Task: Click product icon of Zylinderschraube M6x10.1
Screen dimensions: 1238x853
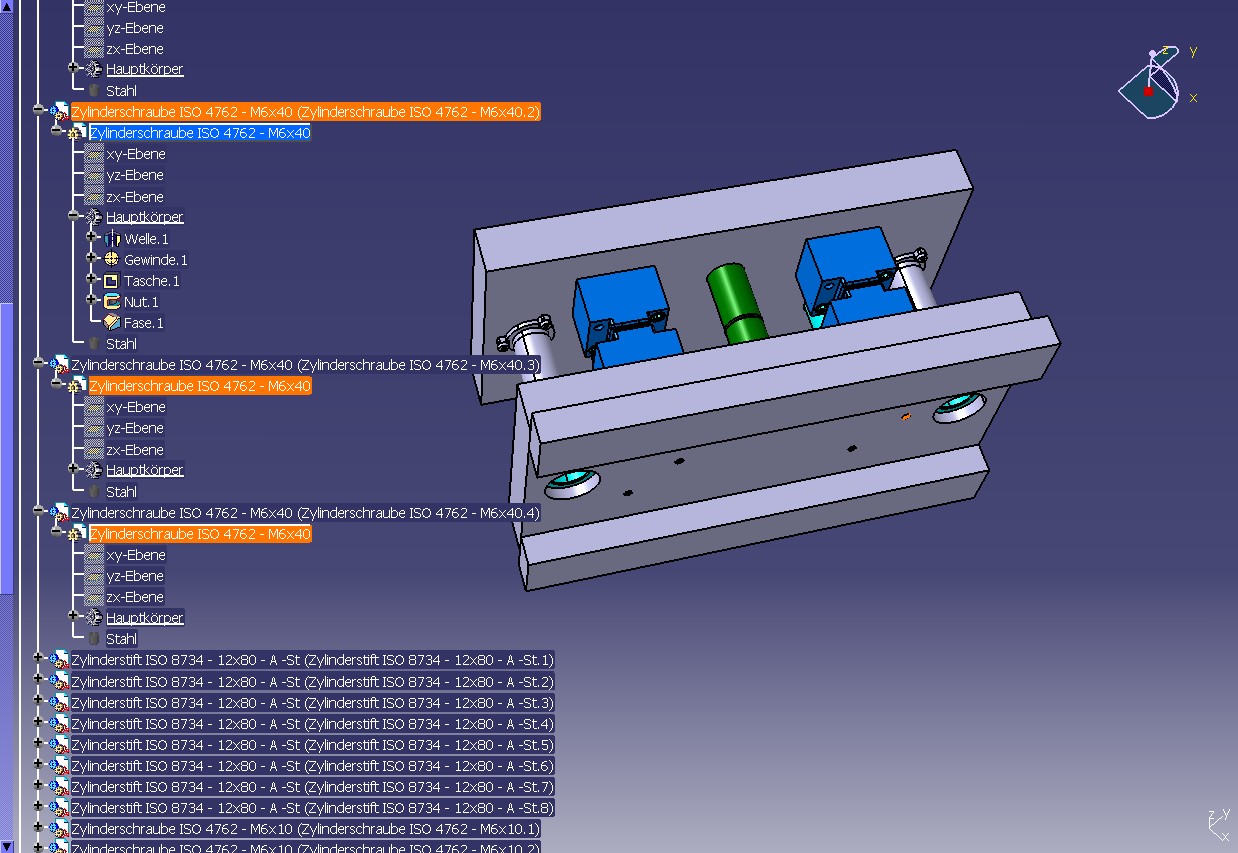Action: (x=59, y=829)
